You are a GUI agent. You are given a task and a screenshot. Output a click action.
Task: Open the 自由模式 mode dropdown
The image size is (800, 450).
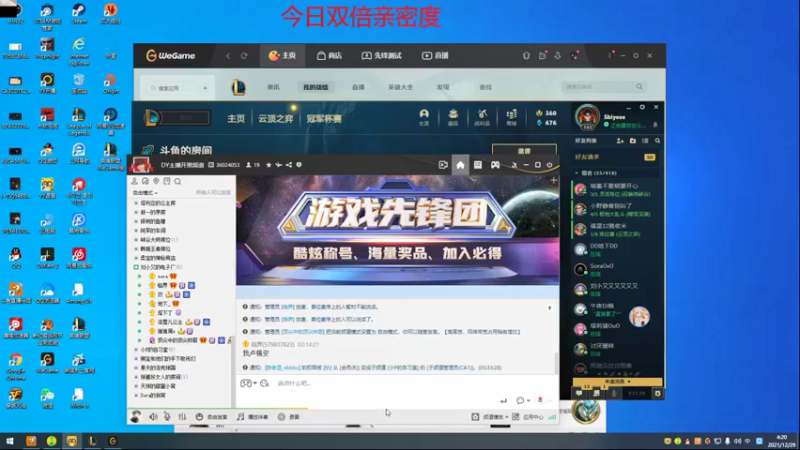pyautogui.click(x=145, y=193)
